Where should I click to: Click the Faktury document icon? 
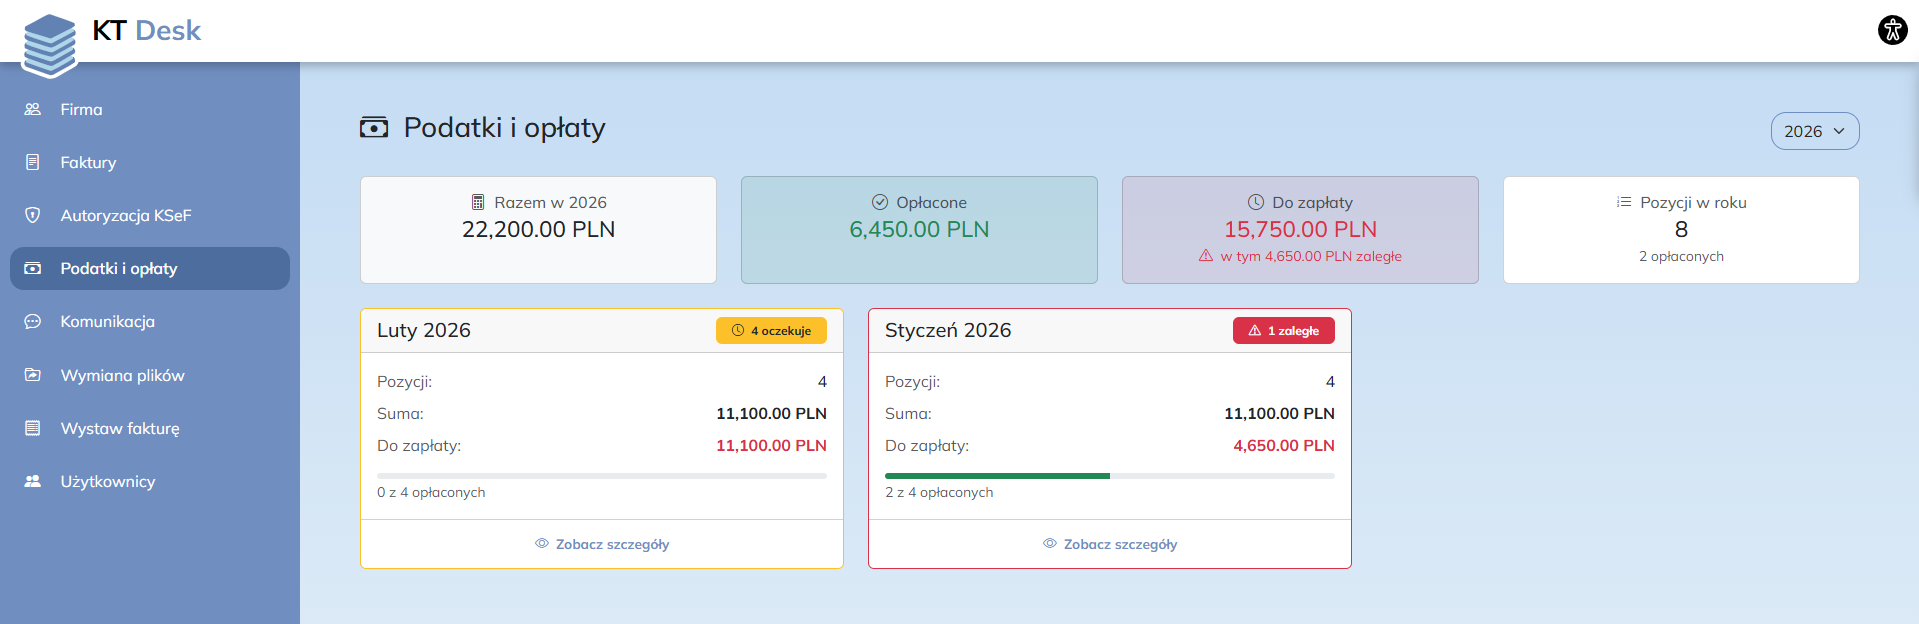33,162
